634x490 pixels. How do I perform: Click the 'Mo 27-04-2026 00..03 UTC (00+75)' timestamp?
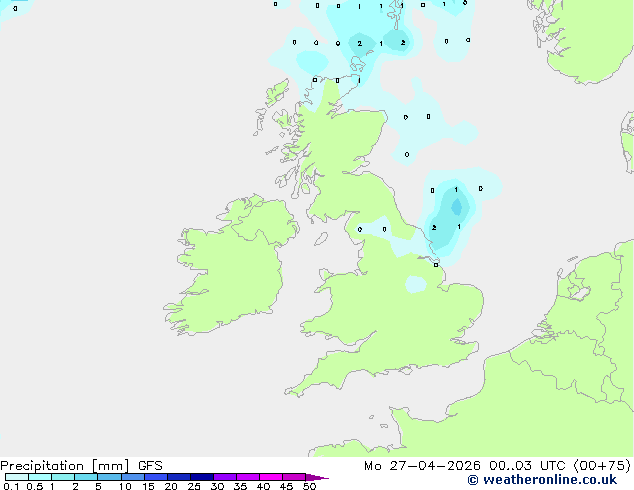coord(497,466)
